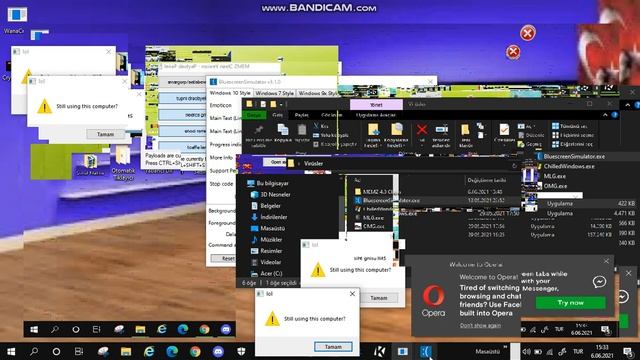Image resolution: width=640 pixels, height=360 pixels.
Task: Pin to quick access ribbon icon
Action: coord(258,136)
